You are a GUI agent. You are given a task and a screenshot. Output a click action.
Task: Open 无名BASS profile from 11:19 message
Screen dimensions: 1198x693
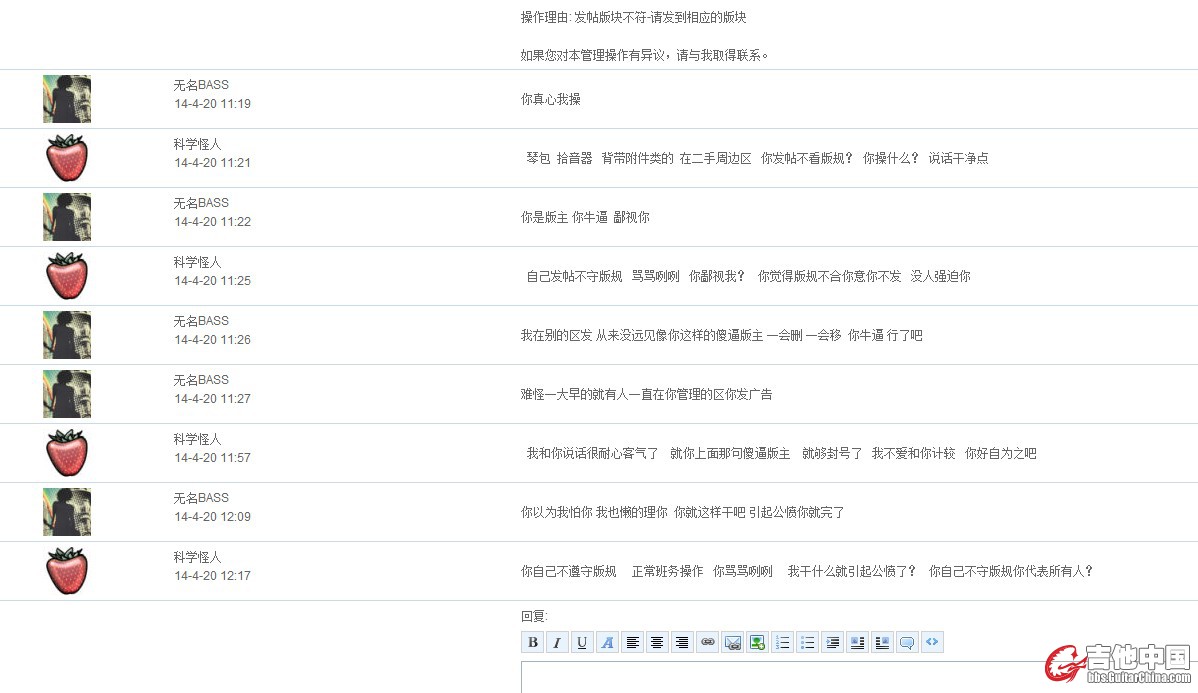point(201,85)
